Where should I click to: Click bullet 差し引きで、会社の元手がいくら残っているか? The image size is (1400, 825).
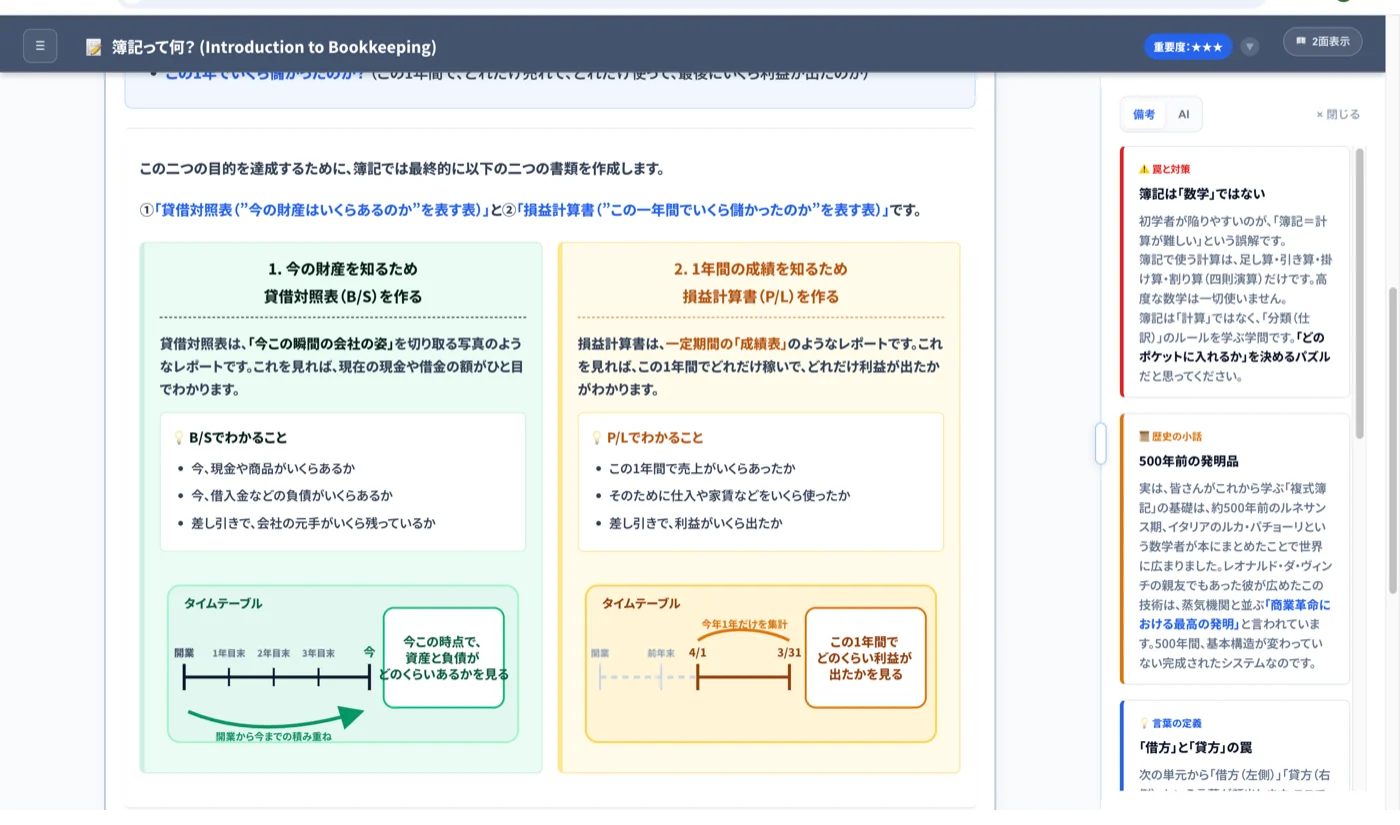313,523
